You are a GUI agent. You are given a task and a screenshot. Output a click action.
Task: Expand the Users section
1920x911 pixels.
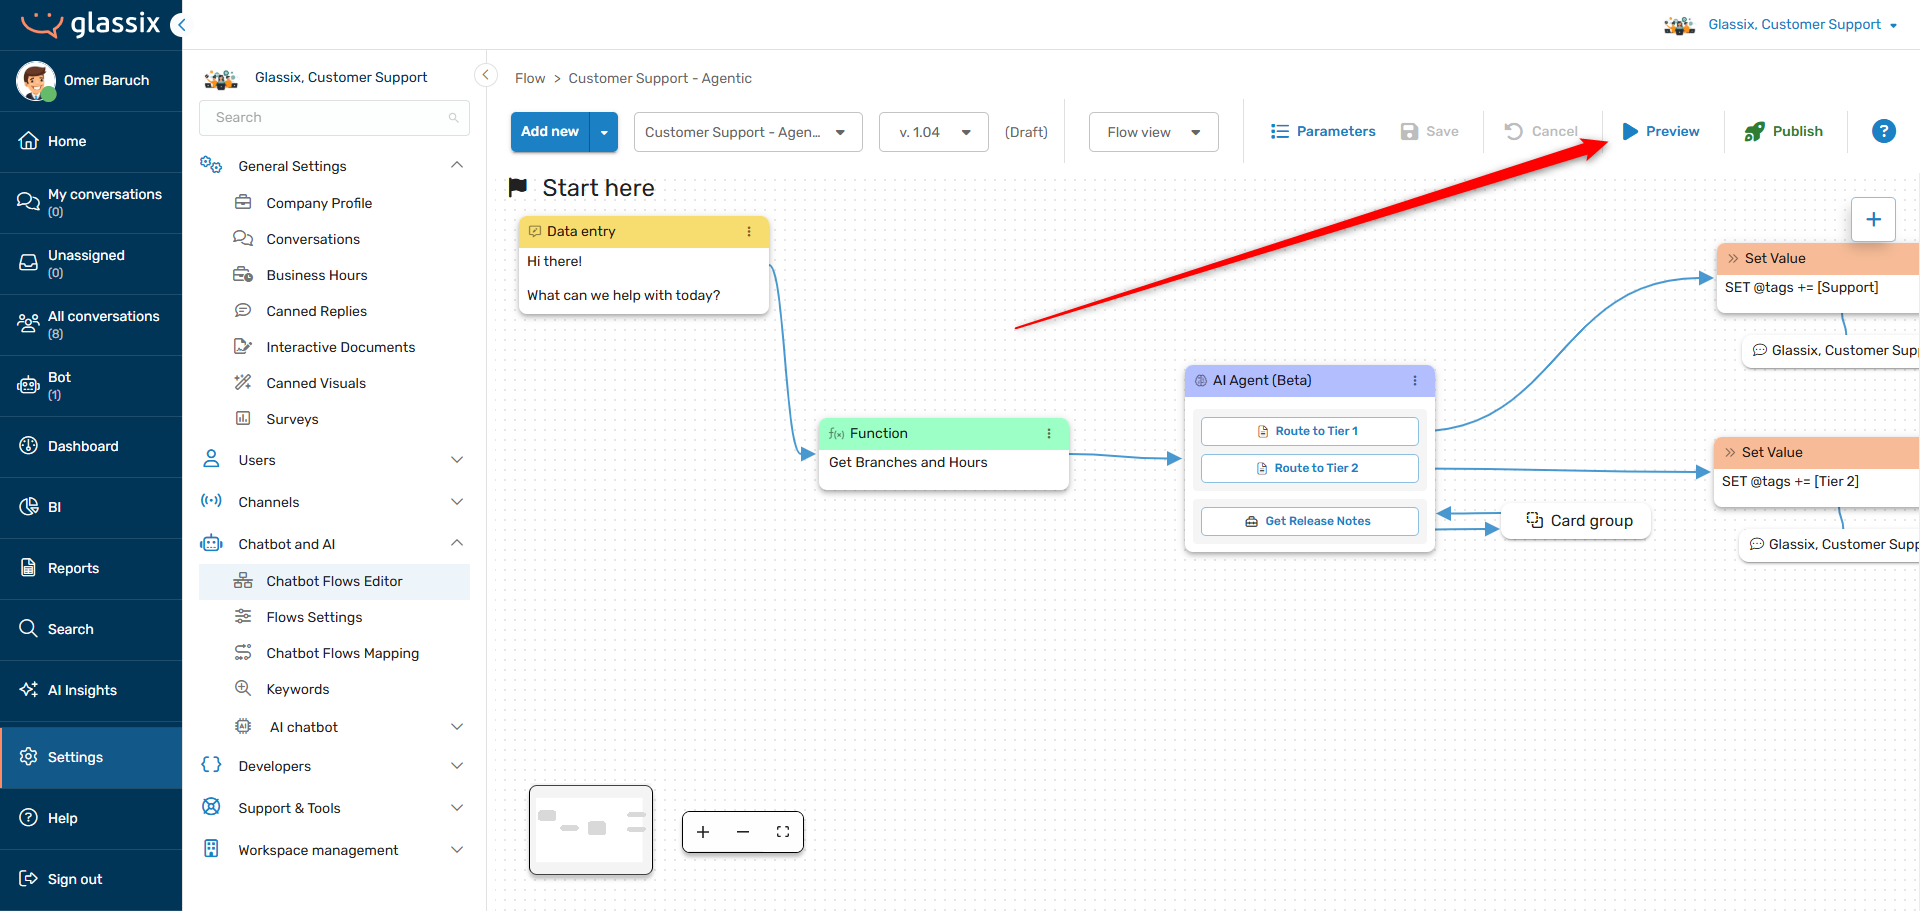457,460
